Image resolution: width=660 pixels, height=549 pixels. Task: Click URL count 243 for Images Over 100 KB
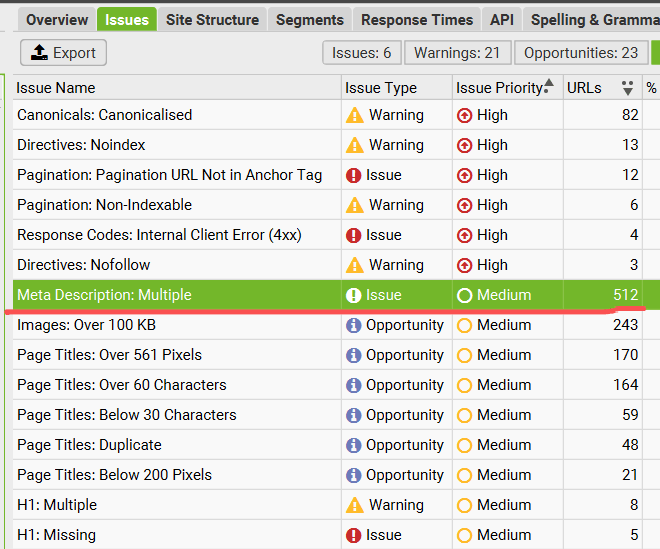(x=625, y=325)
